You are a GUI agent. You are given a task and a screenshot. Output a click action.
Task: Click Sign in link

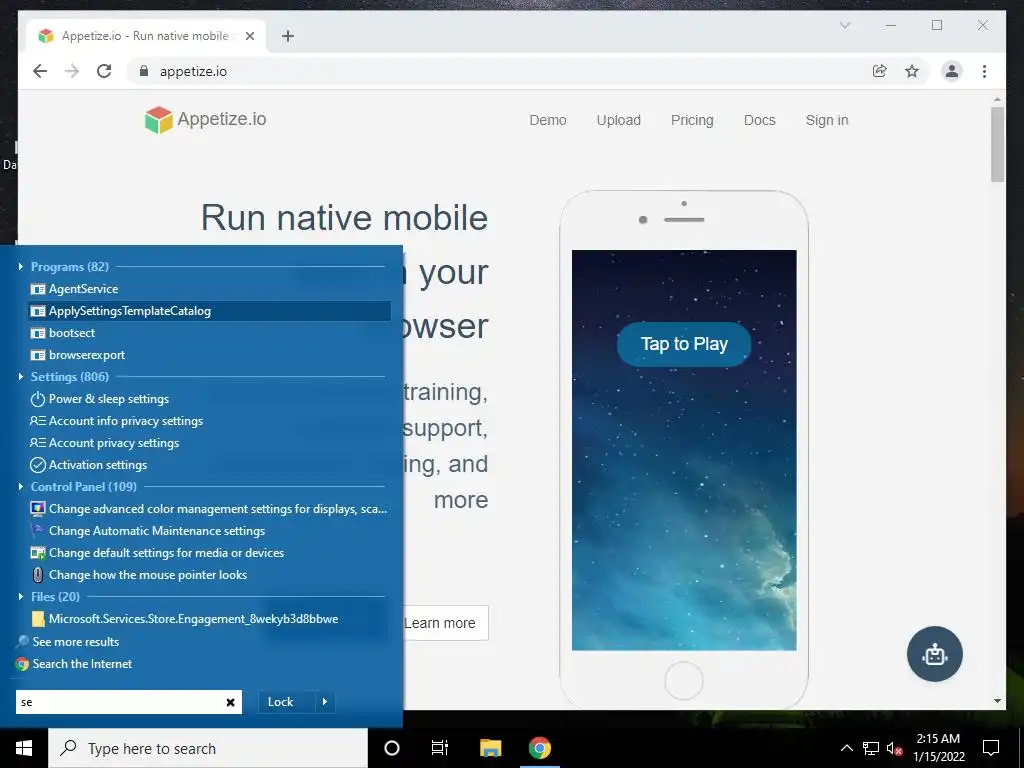(x=827, y=120)
